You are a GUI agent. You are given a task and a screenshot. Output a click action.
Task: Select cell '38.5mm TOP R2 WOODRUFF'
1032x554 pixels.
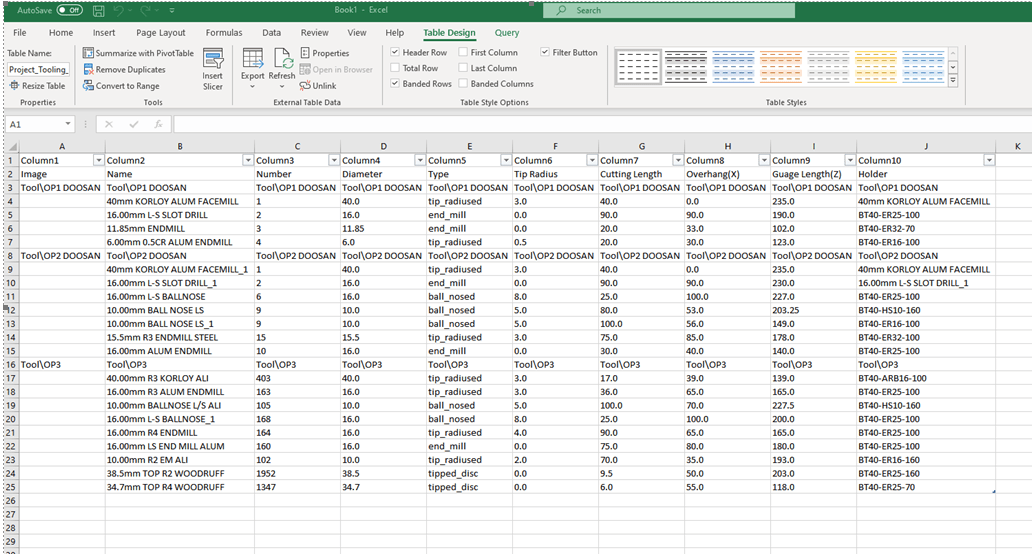coord(180,474)
